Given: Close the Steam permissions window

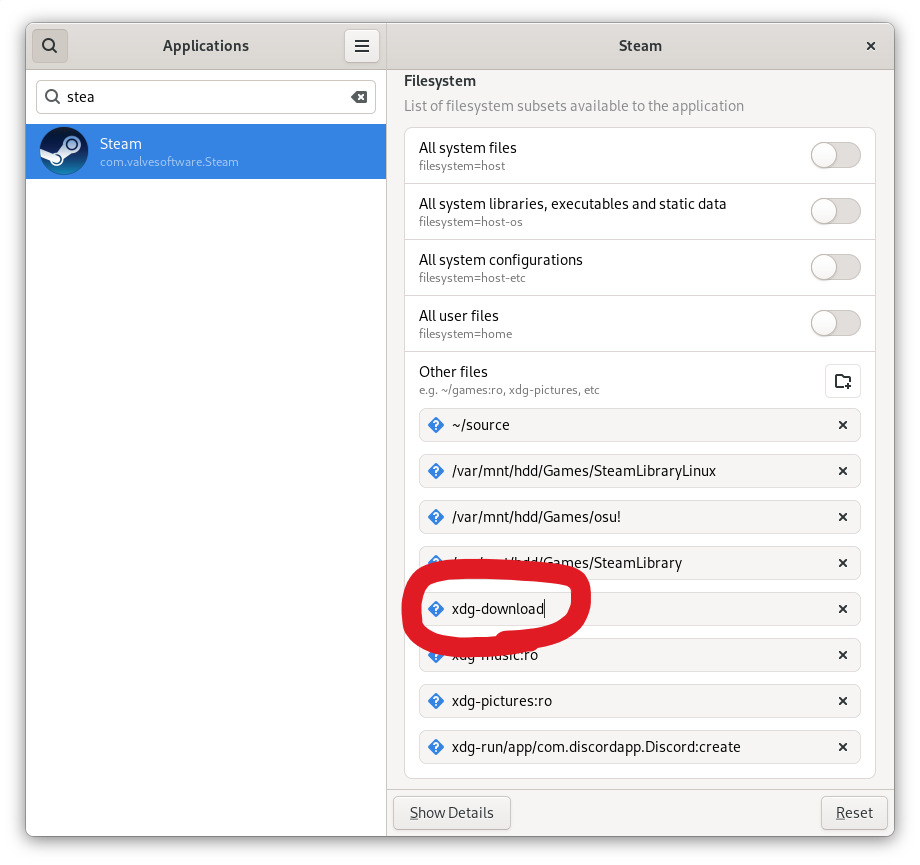Looking at the screenshot, I should (871, 46).
